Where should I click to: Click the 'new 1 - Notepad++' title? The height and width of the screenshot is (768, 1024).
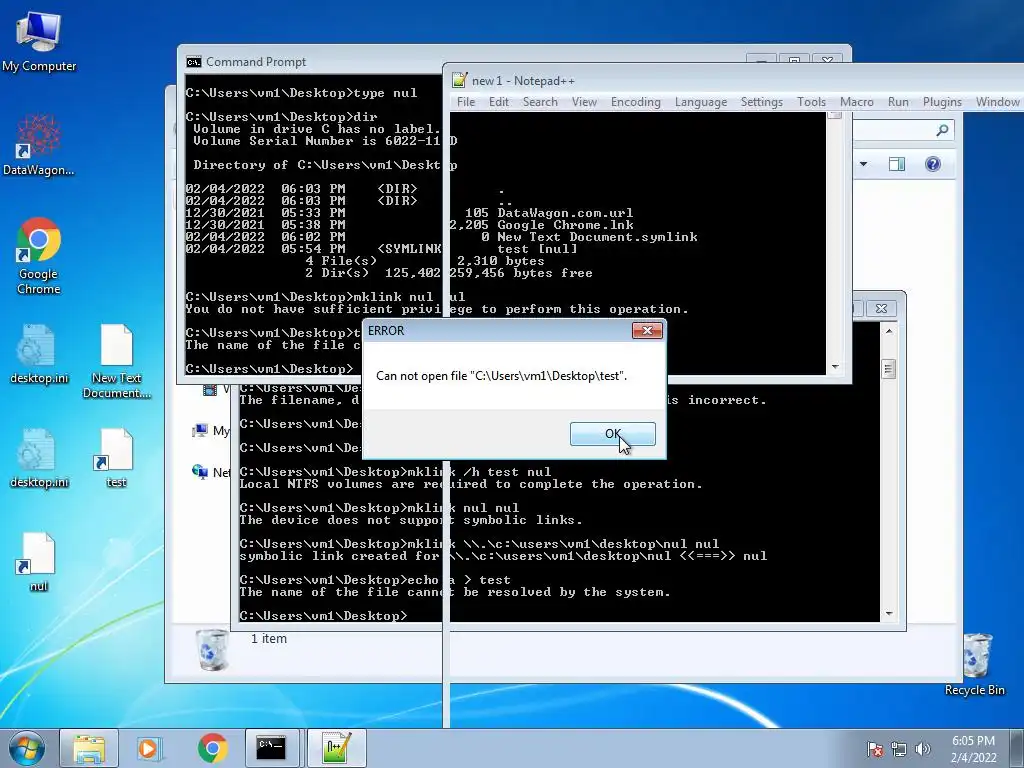point(523,81)
